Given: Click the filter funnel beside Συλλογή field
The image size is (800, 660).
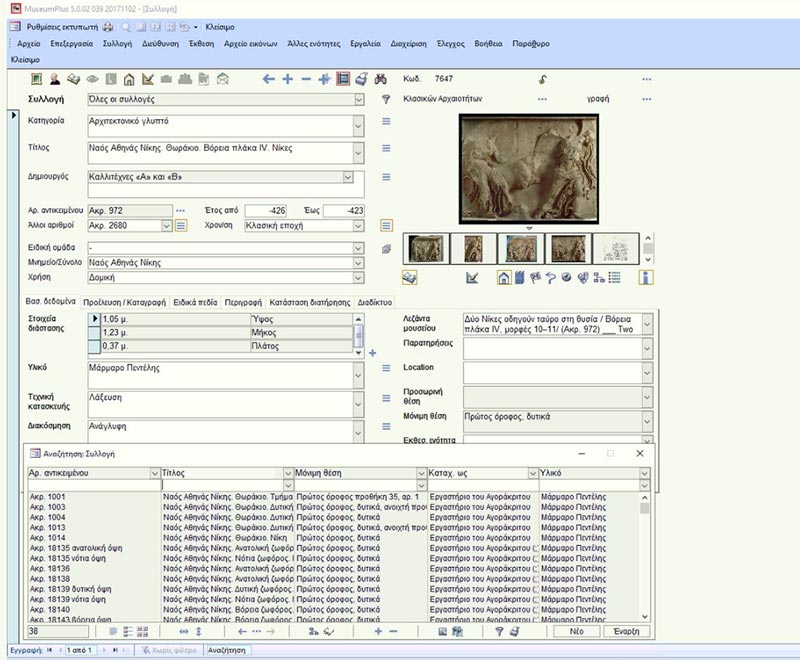Looking at the screenshot, I should pyautogui.click(x=386, y=100).
